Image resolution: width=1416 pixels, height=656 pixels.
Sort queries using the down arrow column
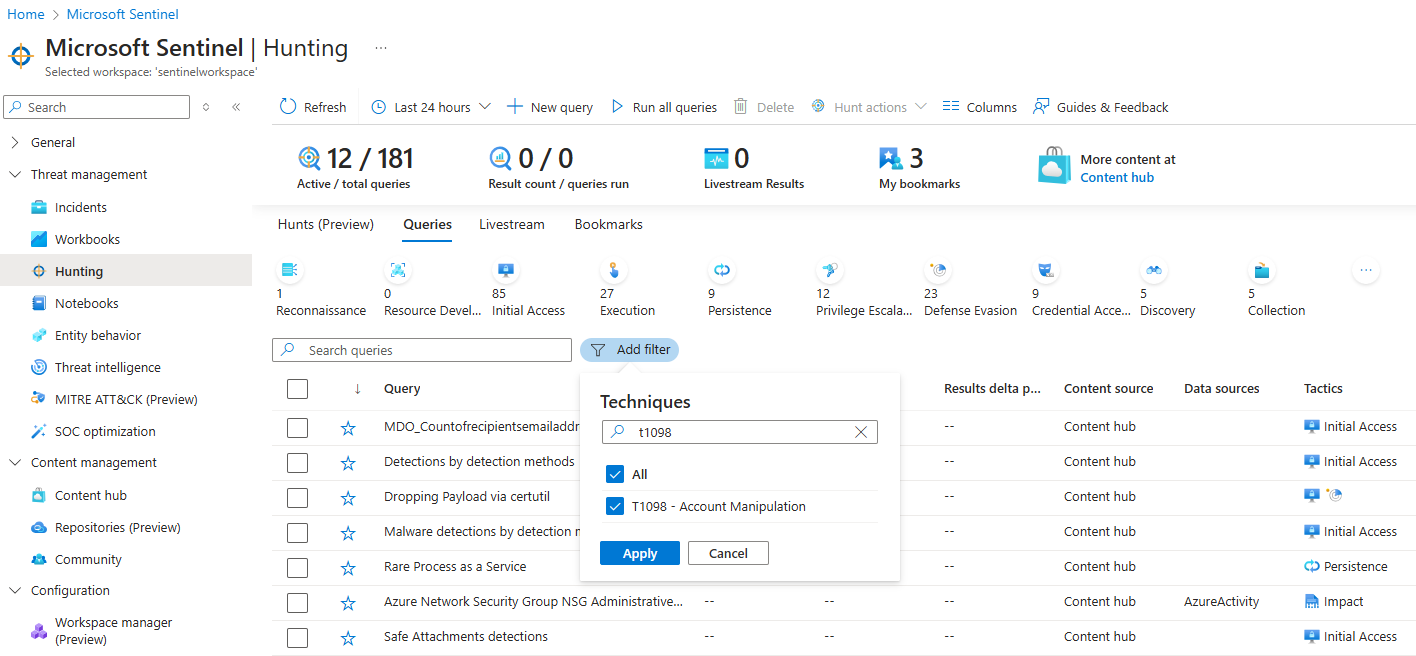tap(357, 389)
